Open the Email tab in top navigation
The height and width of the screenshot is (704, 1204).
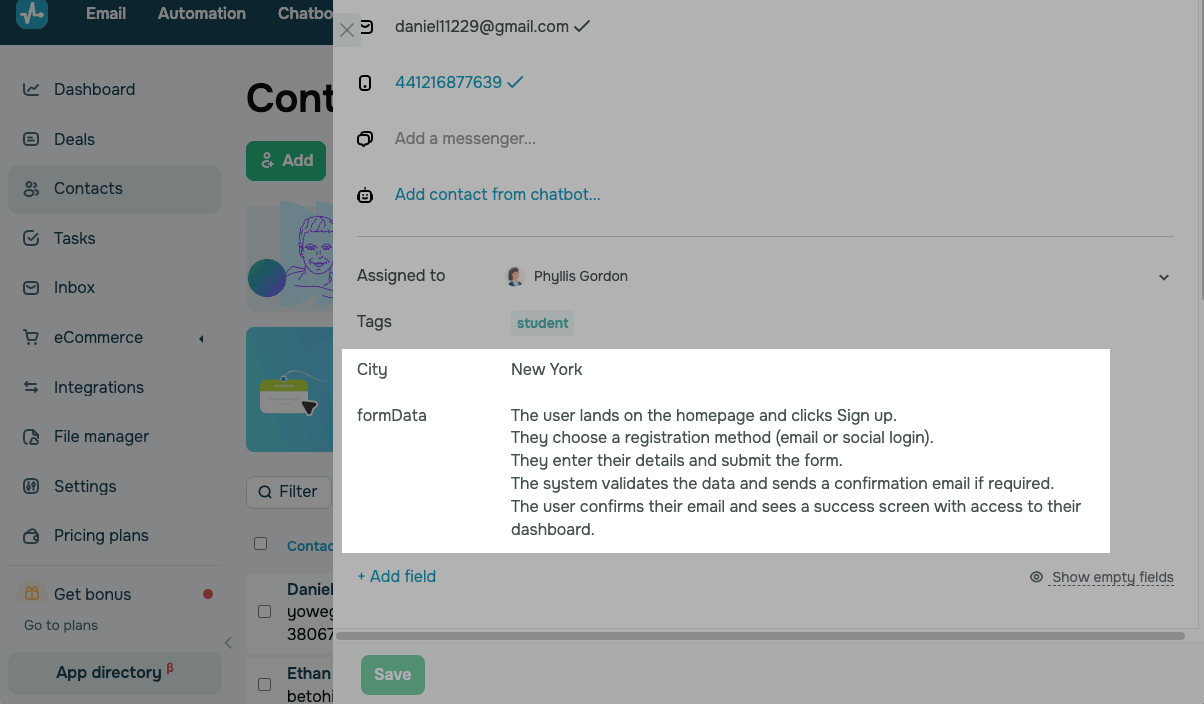106,14
